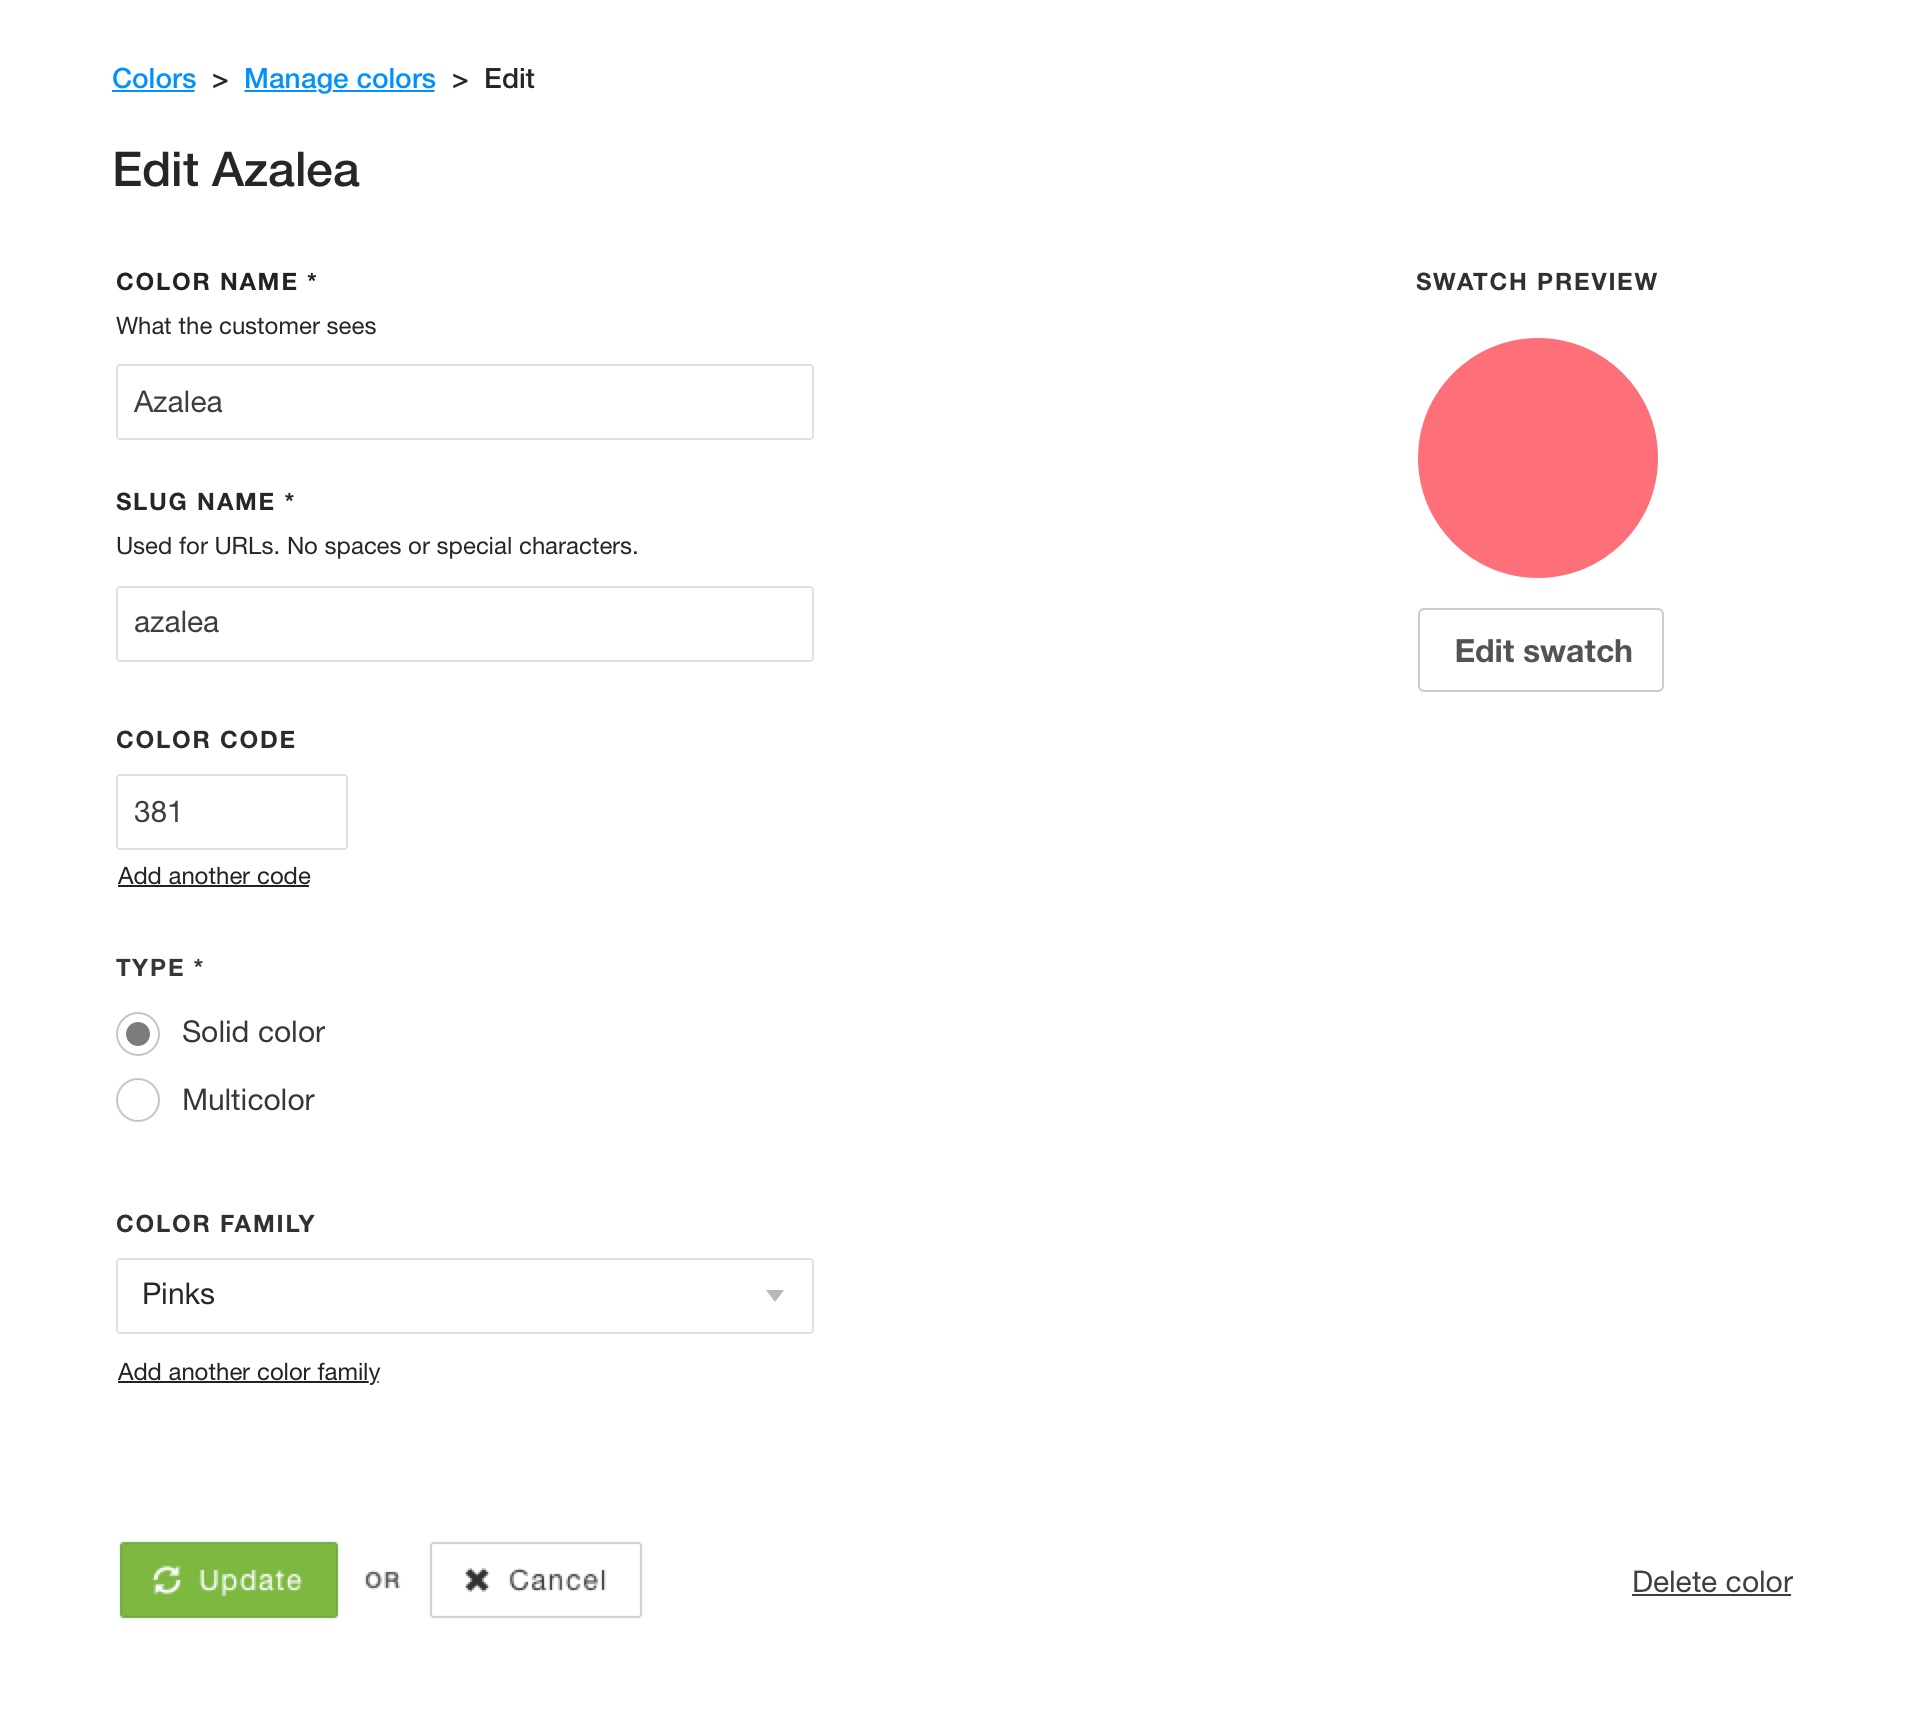This screenshot has width=1920, height=1724.
Task: Click the Colors breadcrumb menu item
Action: tap(155, 78)
